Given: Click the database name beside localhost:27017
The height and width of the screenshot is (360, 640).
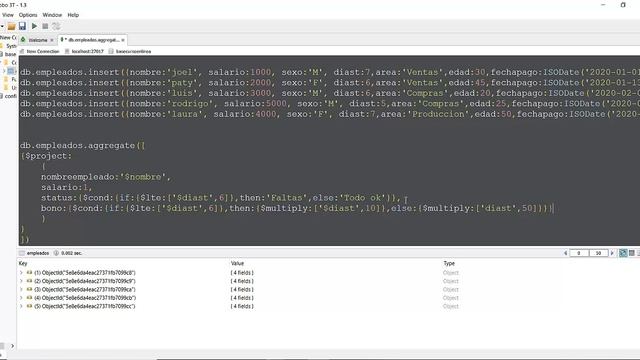Looking at the screenshot, I should click(x=133, y=51).
